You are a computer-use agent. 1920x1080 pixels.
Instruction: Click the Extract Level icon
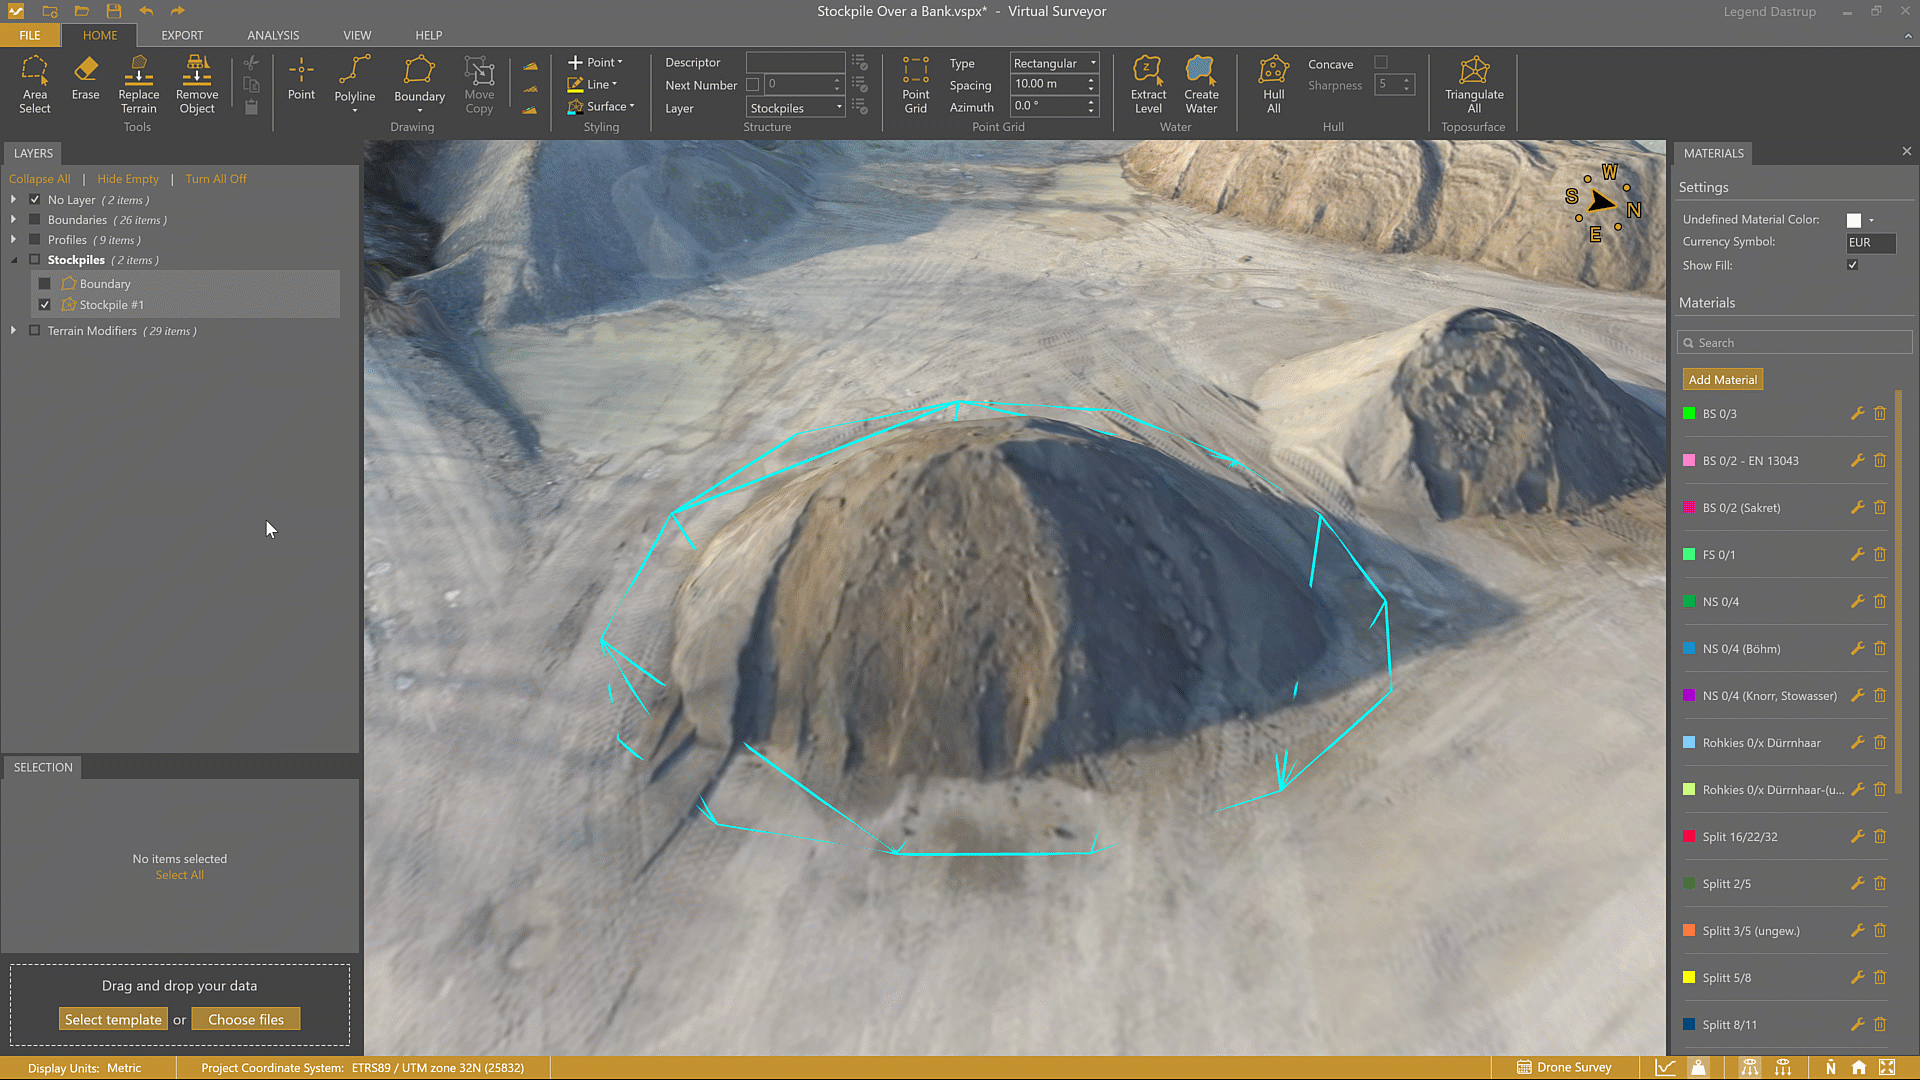[1148, 84]
